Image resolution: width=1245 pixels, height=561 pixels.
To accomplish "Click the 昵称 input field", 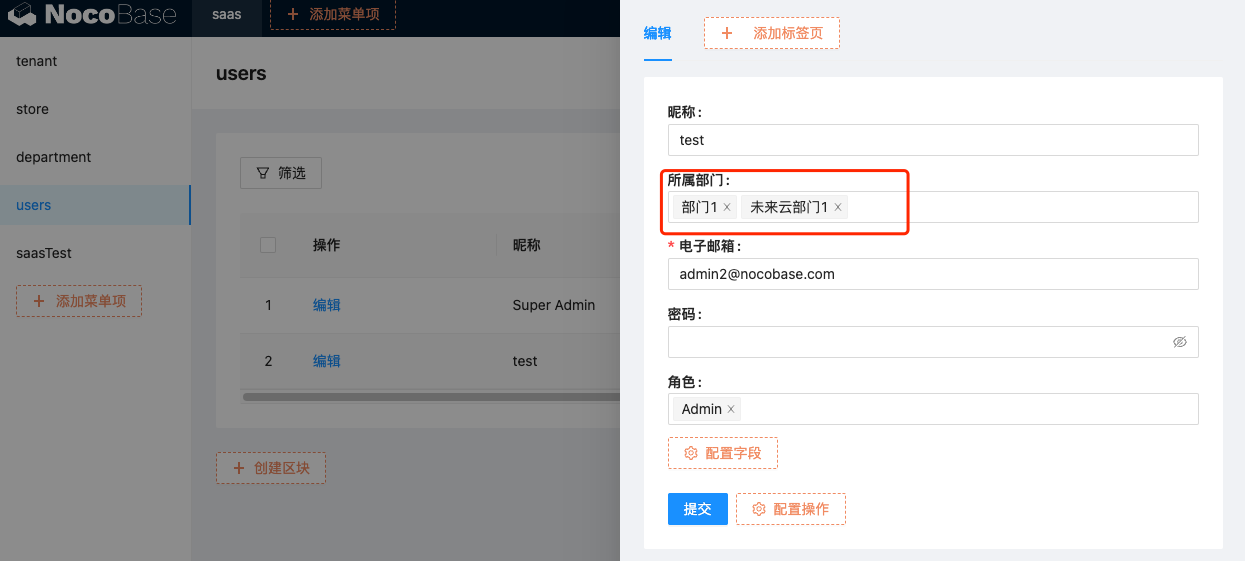I will (933, 140).
